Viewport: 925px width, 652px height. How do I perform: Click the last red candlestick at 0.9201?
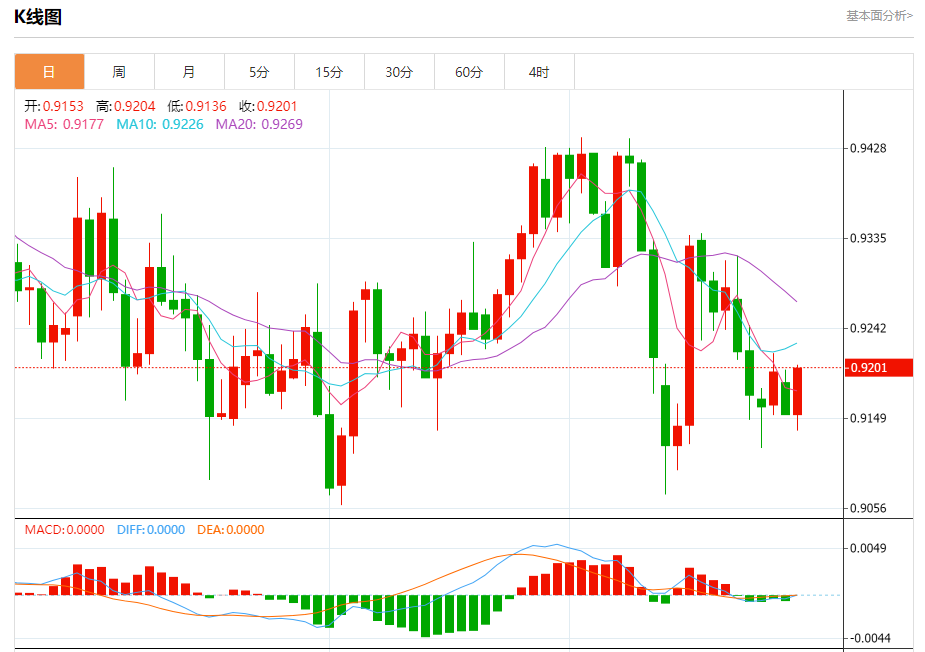798,391
